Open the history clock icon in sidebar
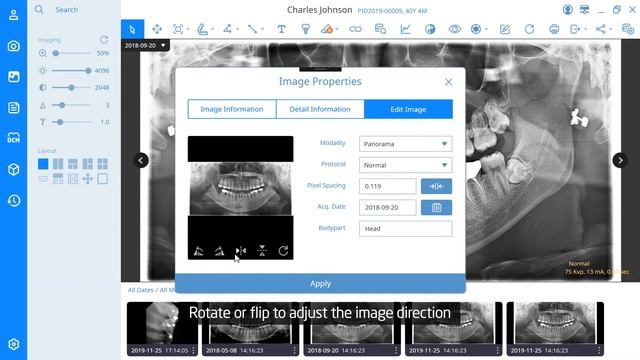The width and height of the screenshot is (640, 360). pos(13,200)
